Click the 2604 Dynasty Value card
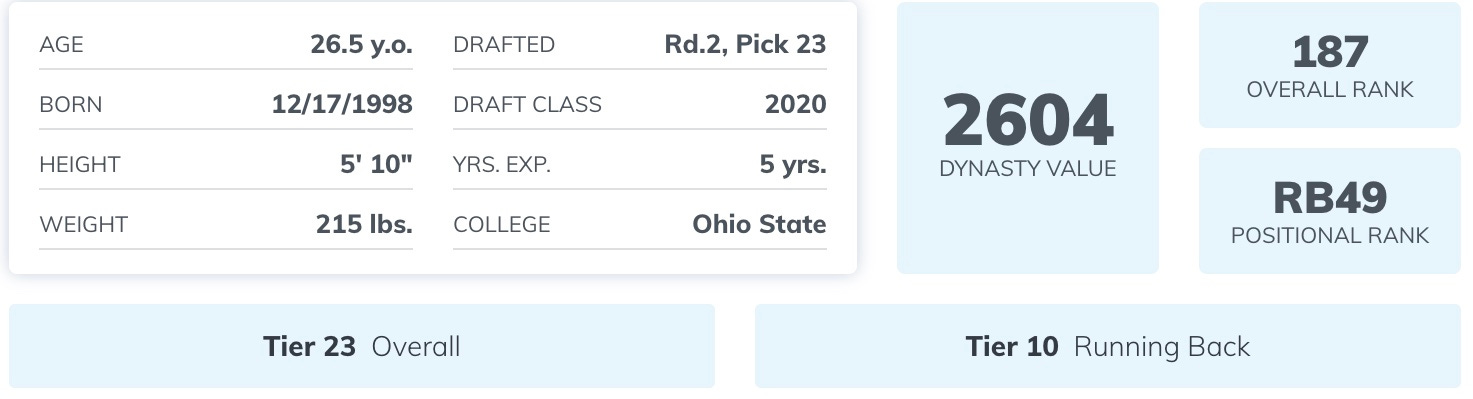 coord(1027,138)
